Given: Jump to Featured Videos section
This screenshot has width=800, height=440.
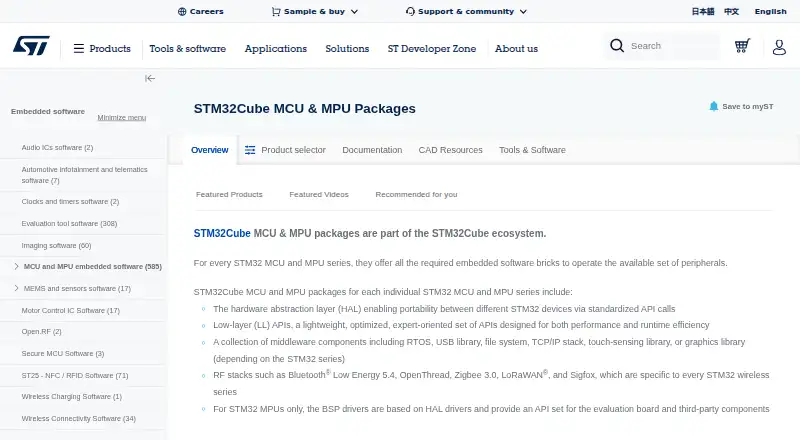Looking at the screenshot, I should click(319, 194).
